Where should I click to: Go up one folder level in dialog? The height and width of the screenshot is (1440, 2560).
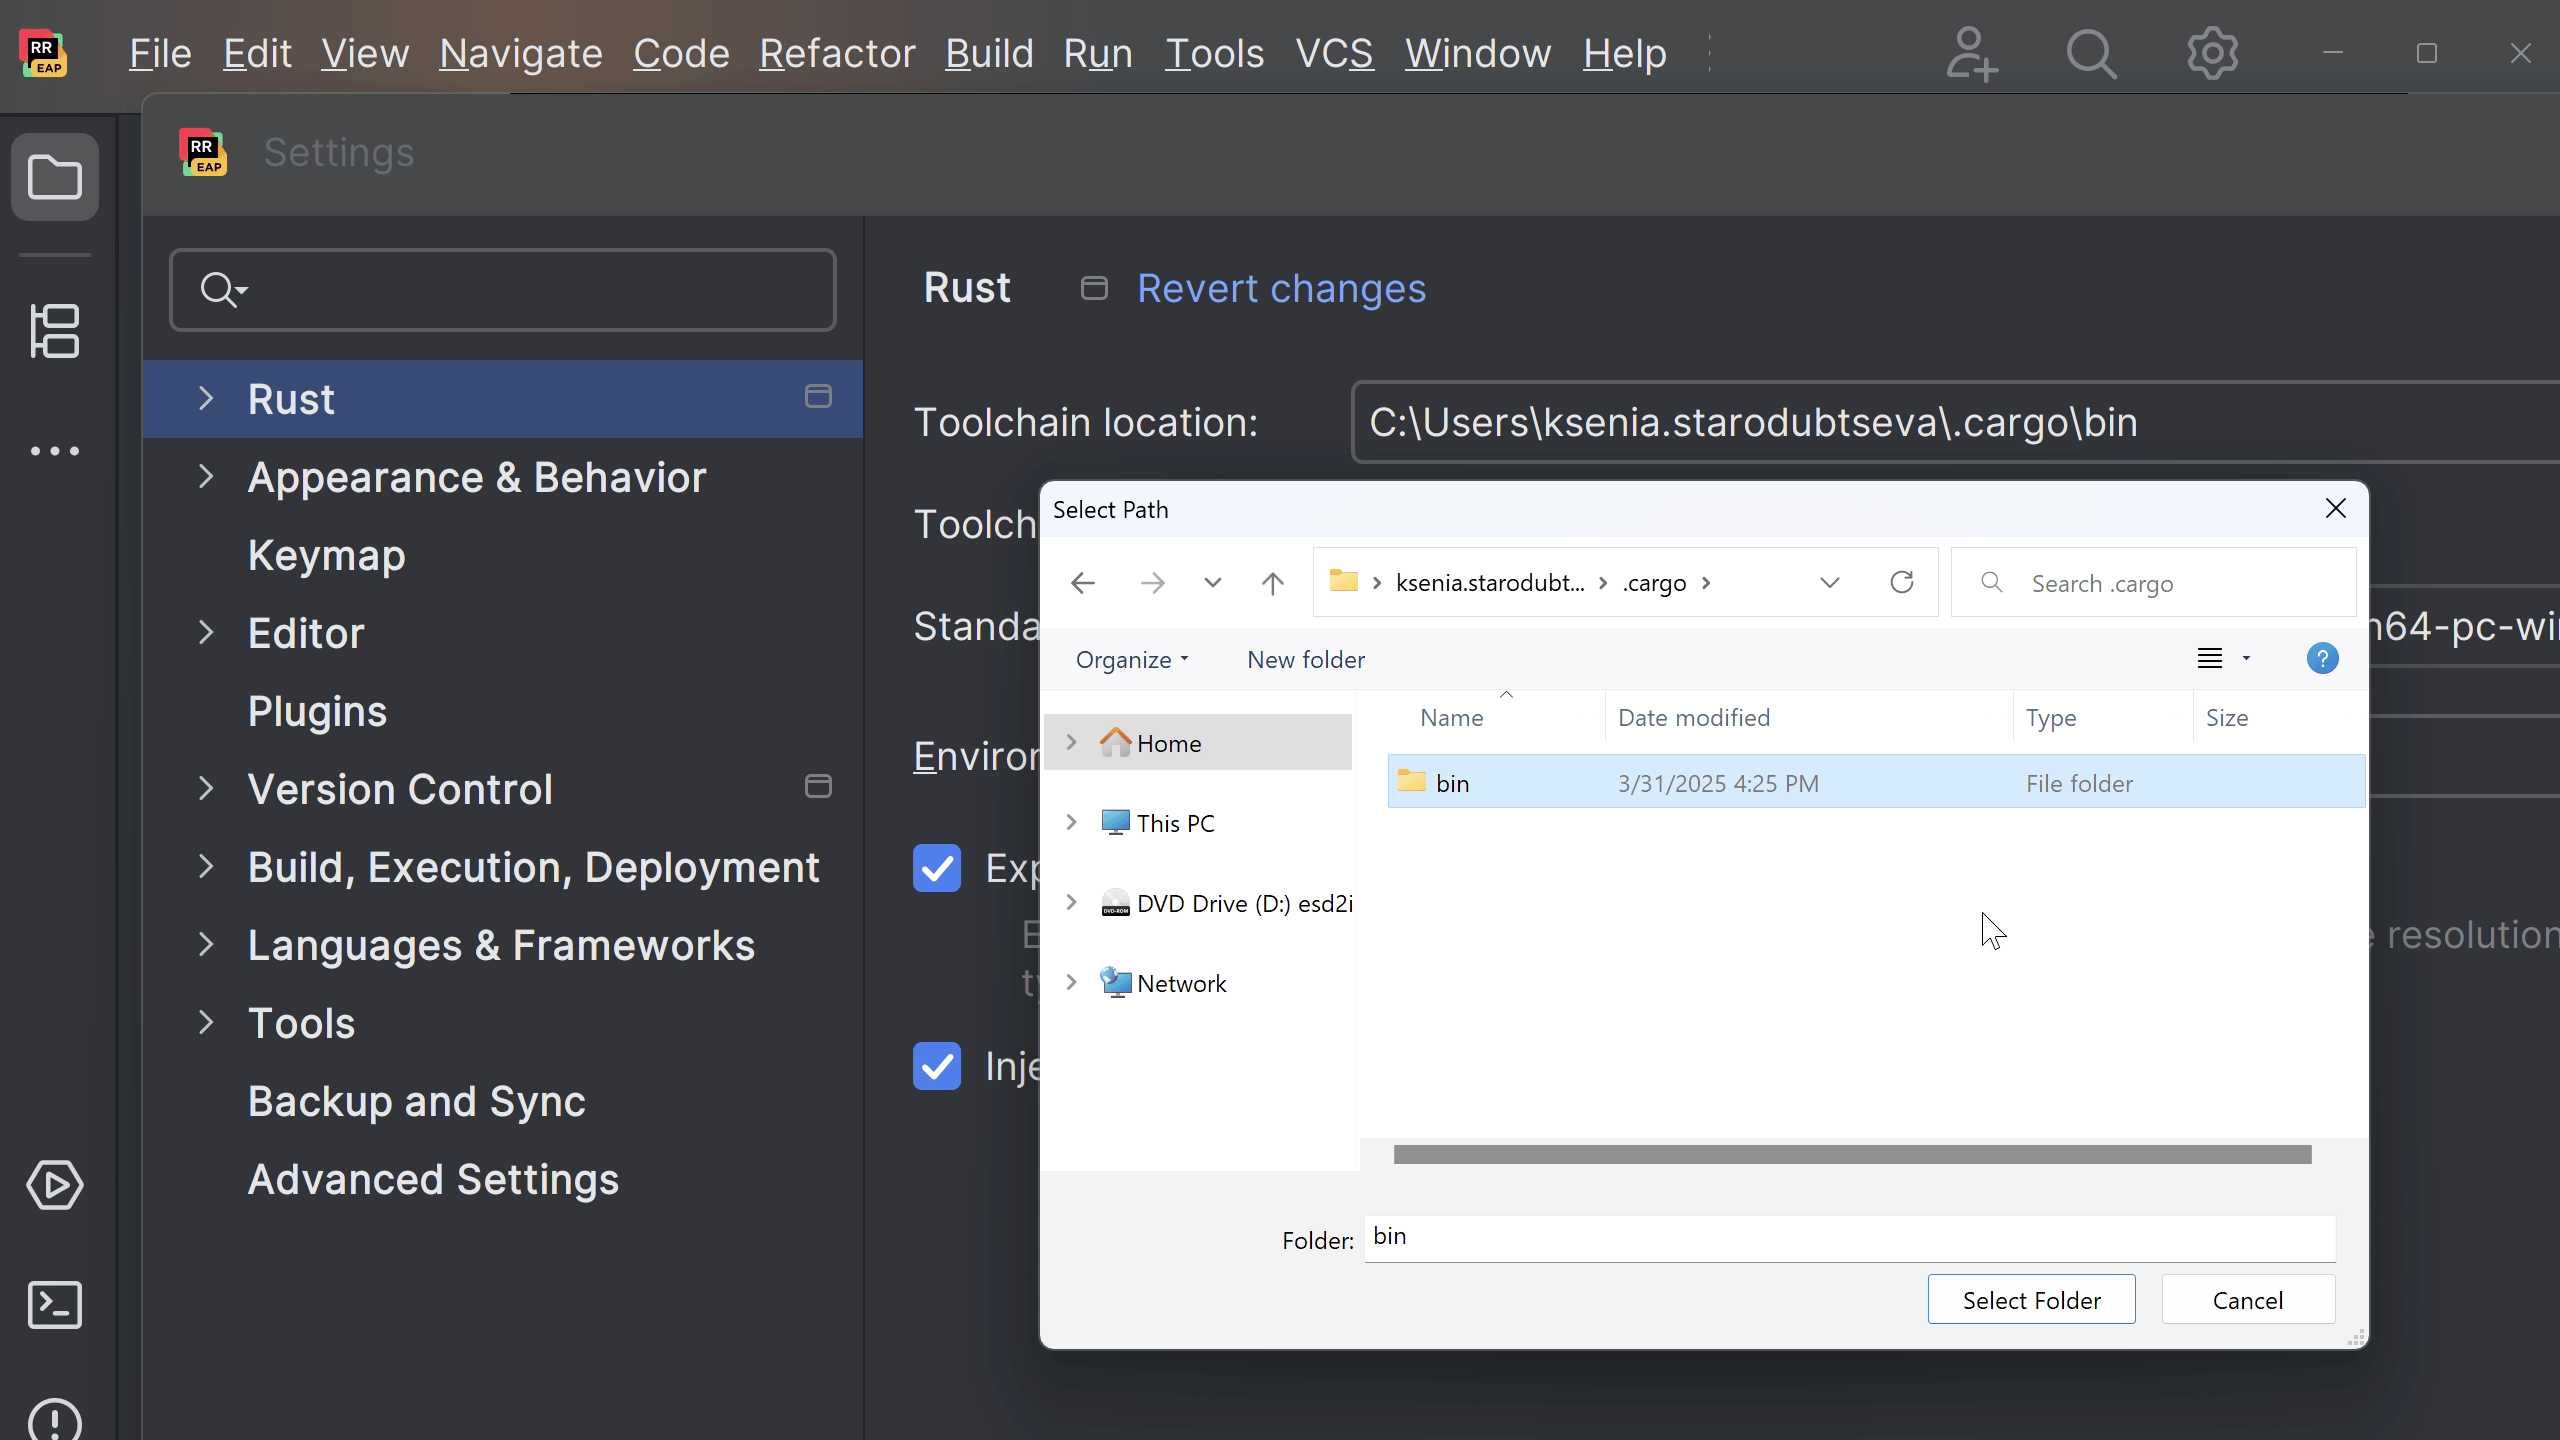point(1272,582)
